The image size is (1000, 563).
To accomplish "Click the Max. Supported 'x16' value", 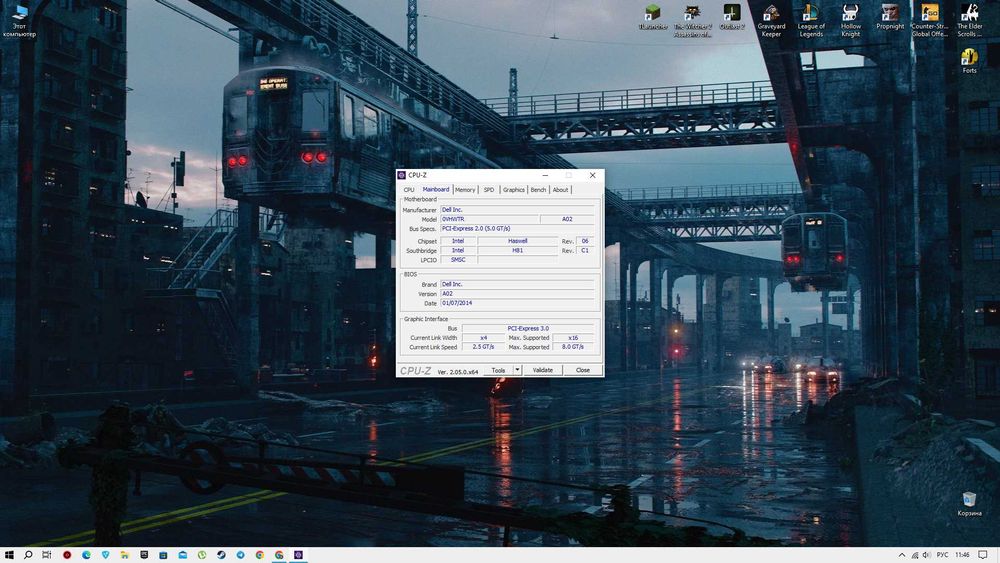I will coord(573,337).
